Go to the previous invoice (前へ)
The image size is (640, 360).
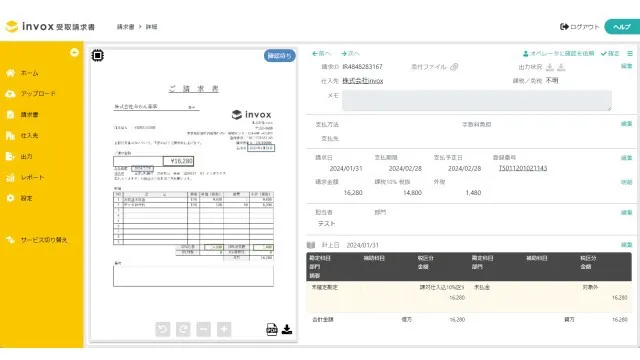coord(321,53)
